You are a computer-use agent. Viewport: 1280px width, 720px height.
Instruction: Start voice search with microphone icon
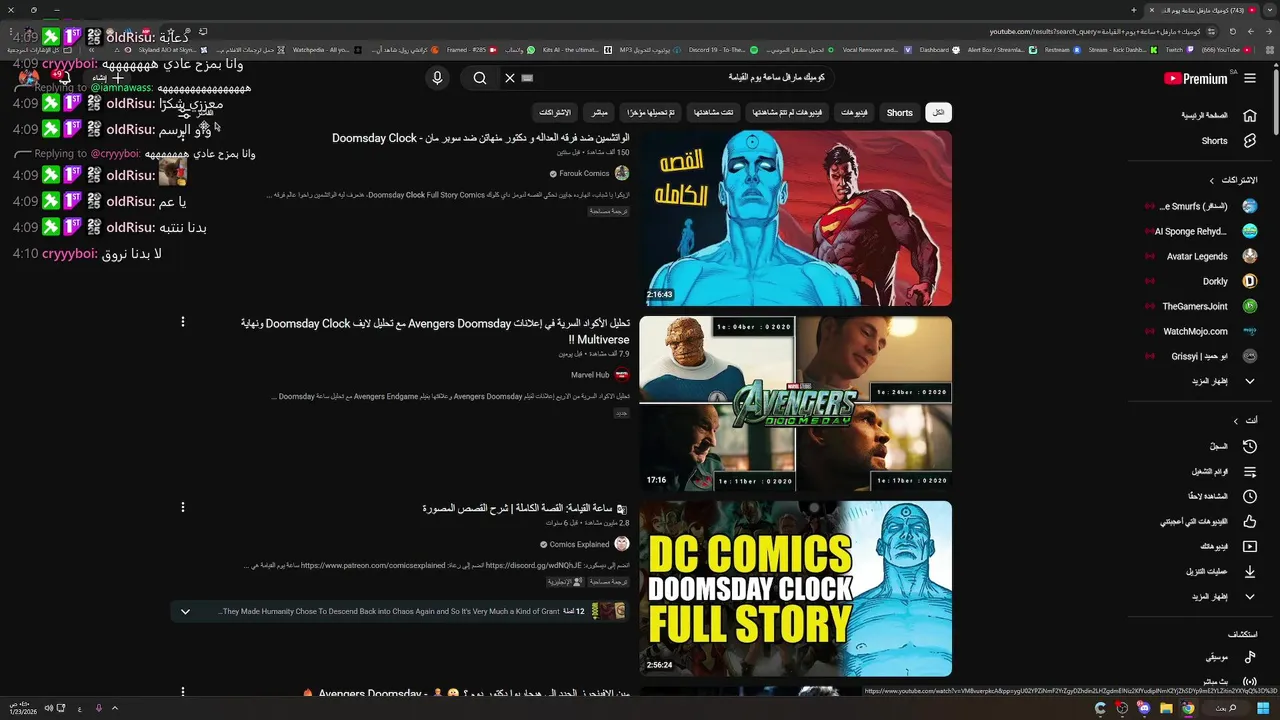437,78
